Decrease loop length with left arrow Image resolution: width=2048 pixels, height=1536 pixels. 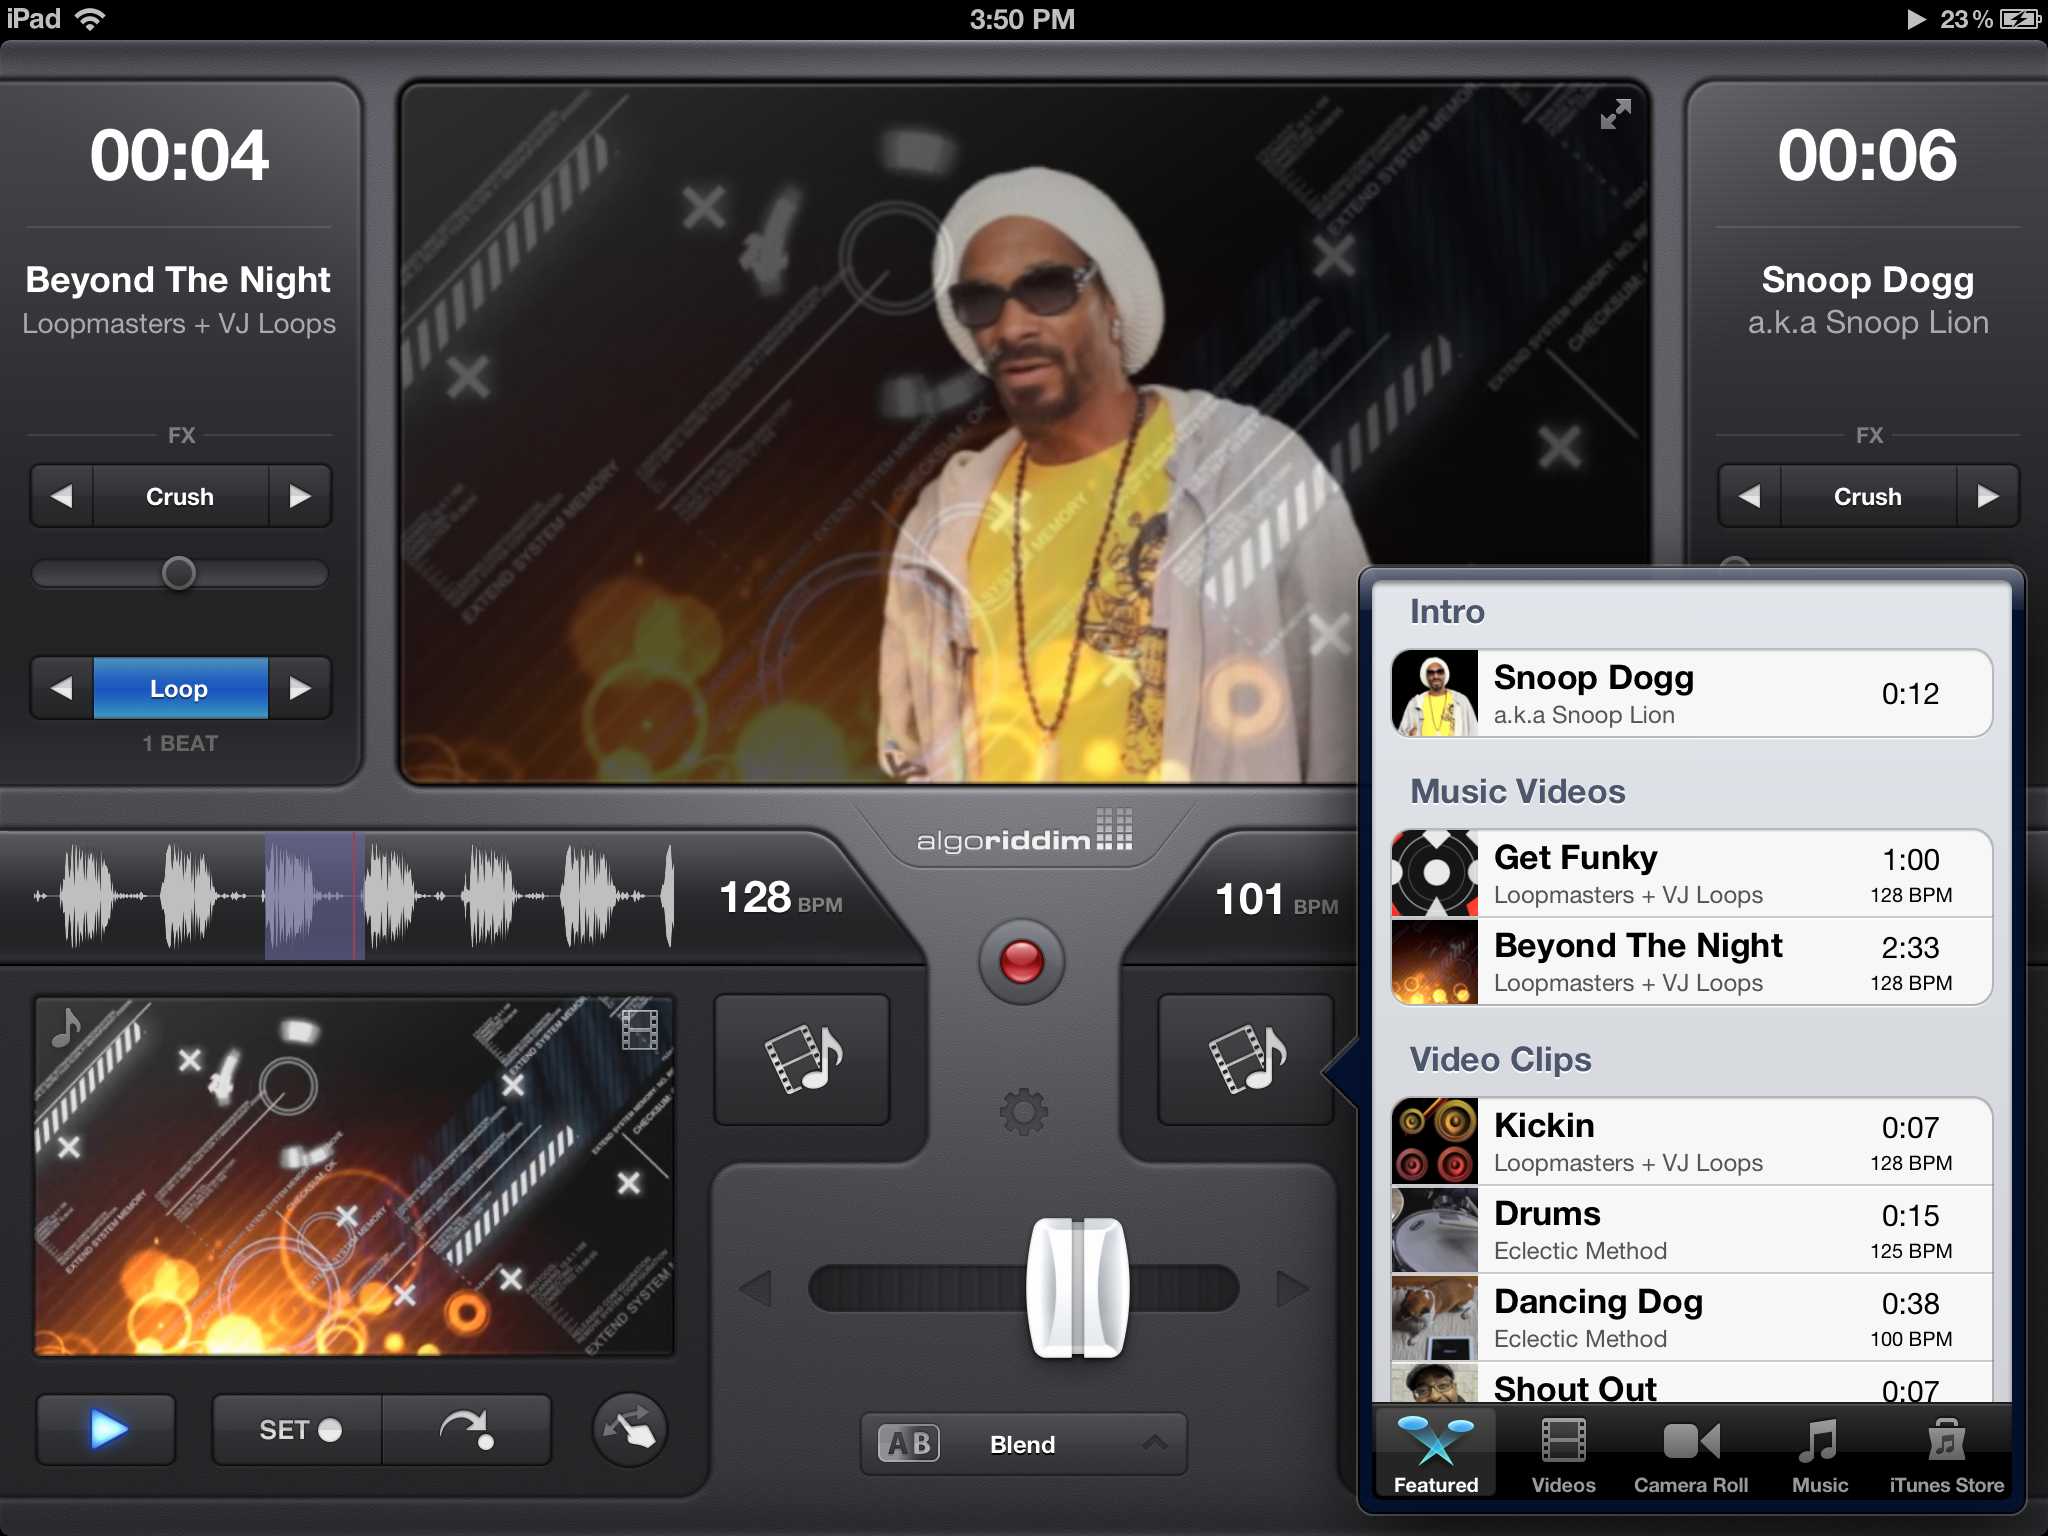pos(62,688)
